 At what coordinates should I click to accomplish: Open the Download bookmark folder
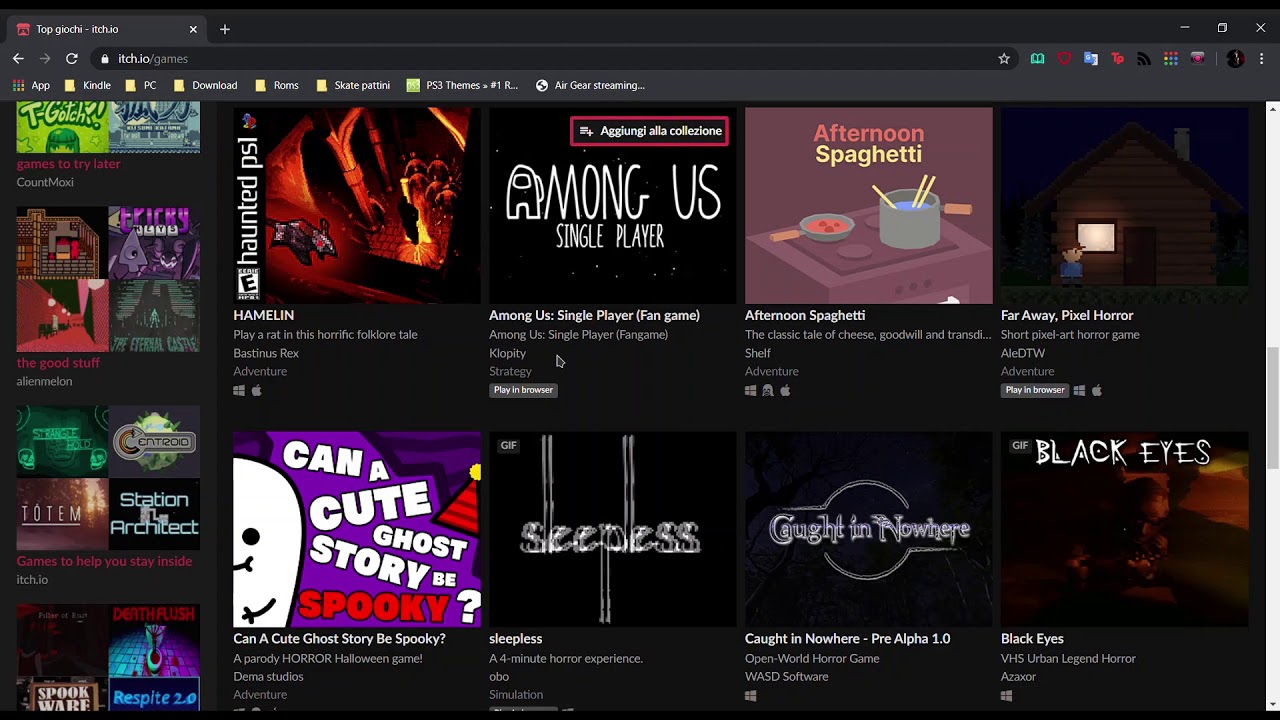206,85
